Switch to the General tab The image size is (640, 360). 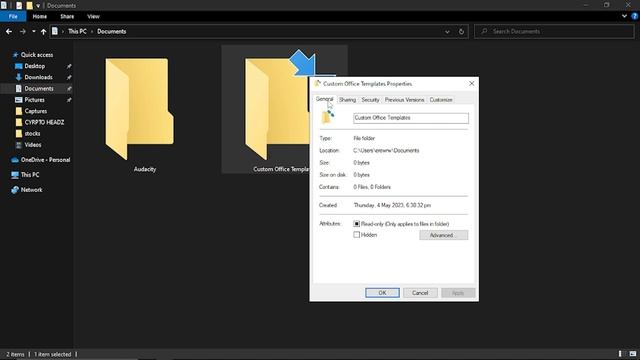coord(324,99)
